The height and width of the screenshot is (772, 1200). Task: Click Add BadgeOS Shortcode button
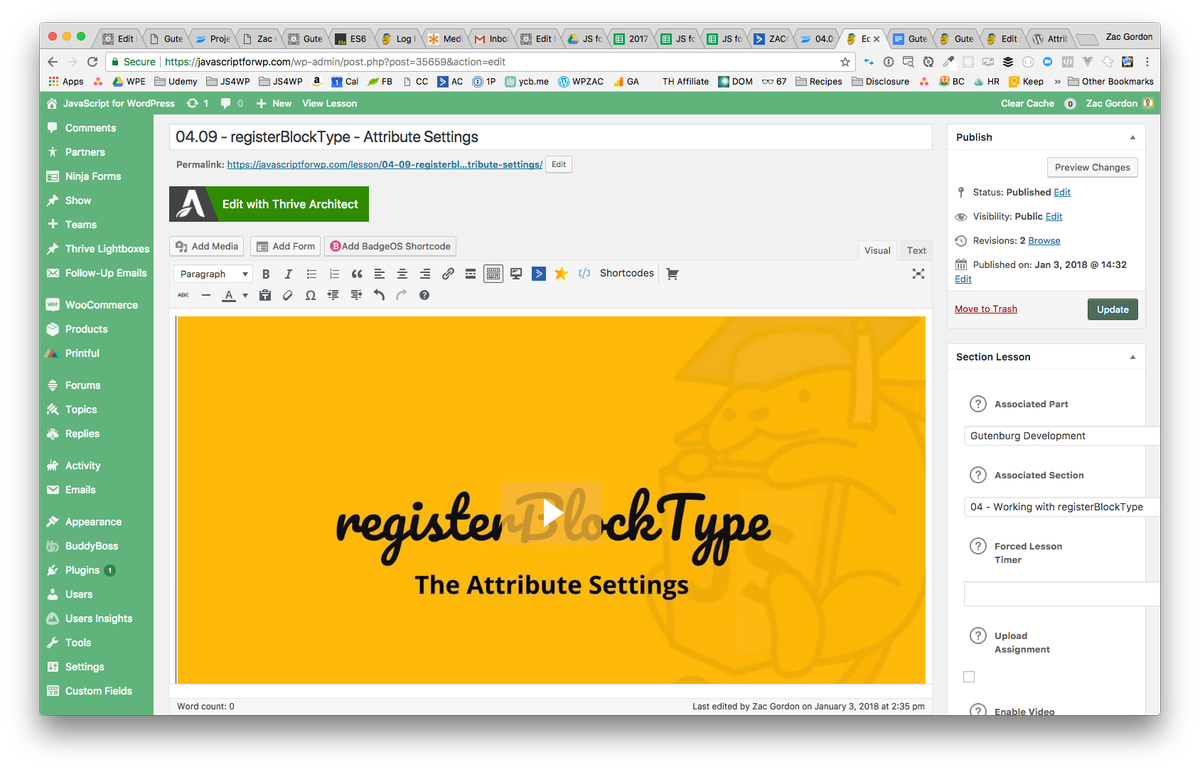point(391,246)
